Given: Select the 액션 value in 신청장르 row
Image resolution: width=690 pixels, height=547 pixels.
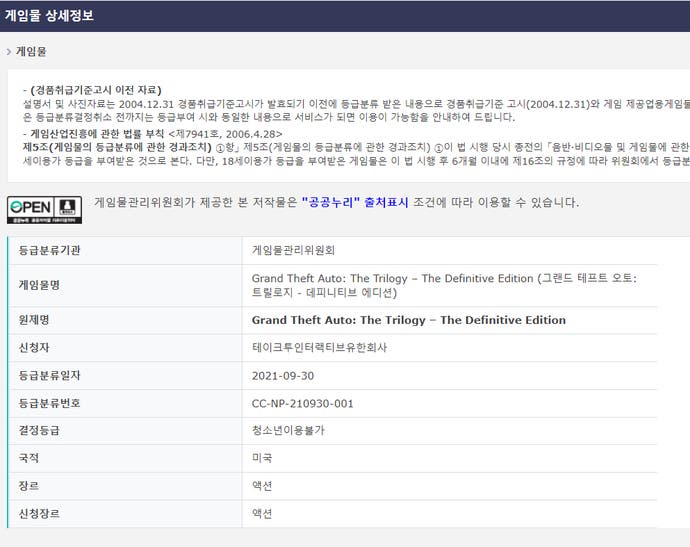Looking at the screenshot, I should click(262, 514).
